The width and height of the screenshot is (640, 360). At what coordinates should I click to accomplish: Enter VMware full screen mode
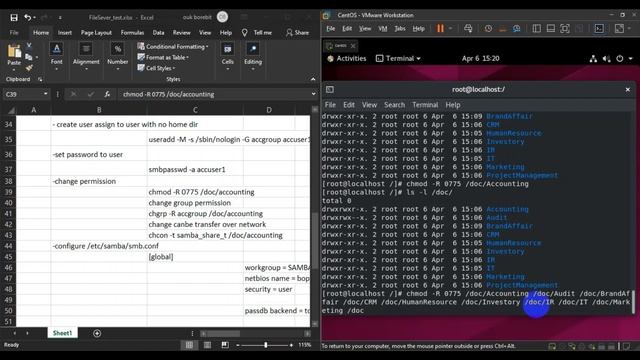[565, 29]
